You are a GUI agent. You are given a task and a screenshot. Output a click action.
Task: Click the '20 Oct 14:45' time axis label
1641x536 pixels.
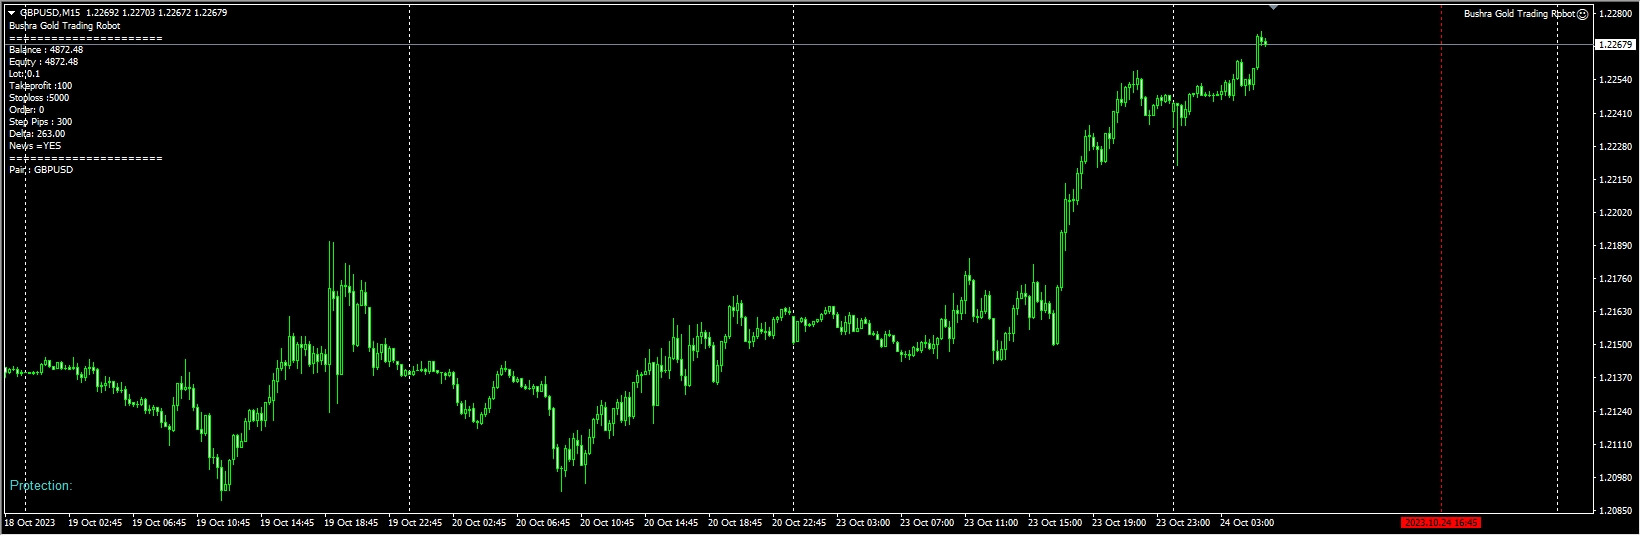coord(671,523)
